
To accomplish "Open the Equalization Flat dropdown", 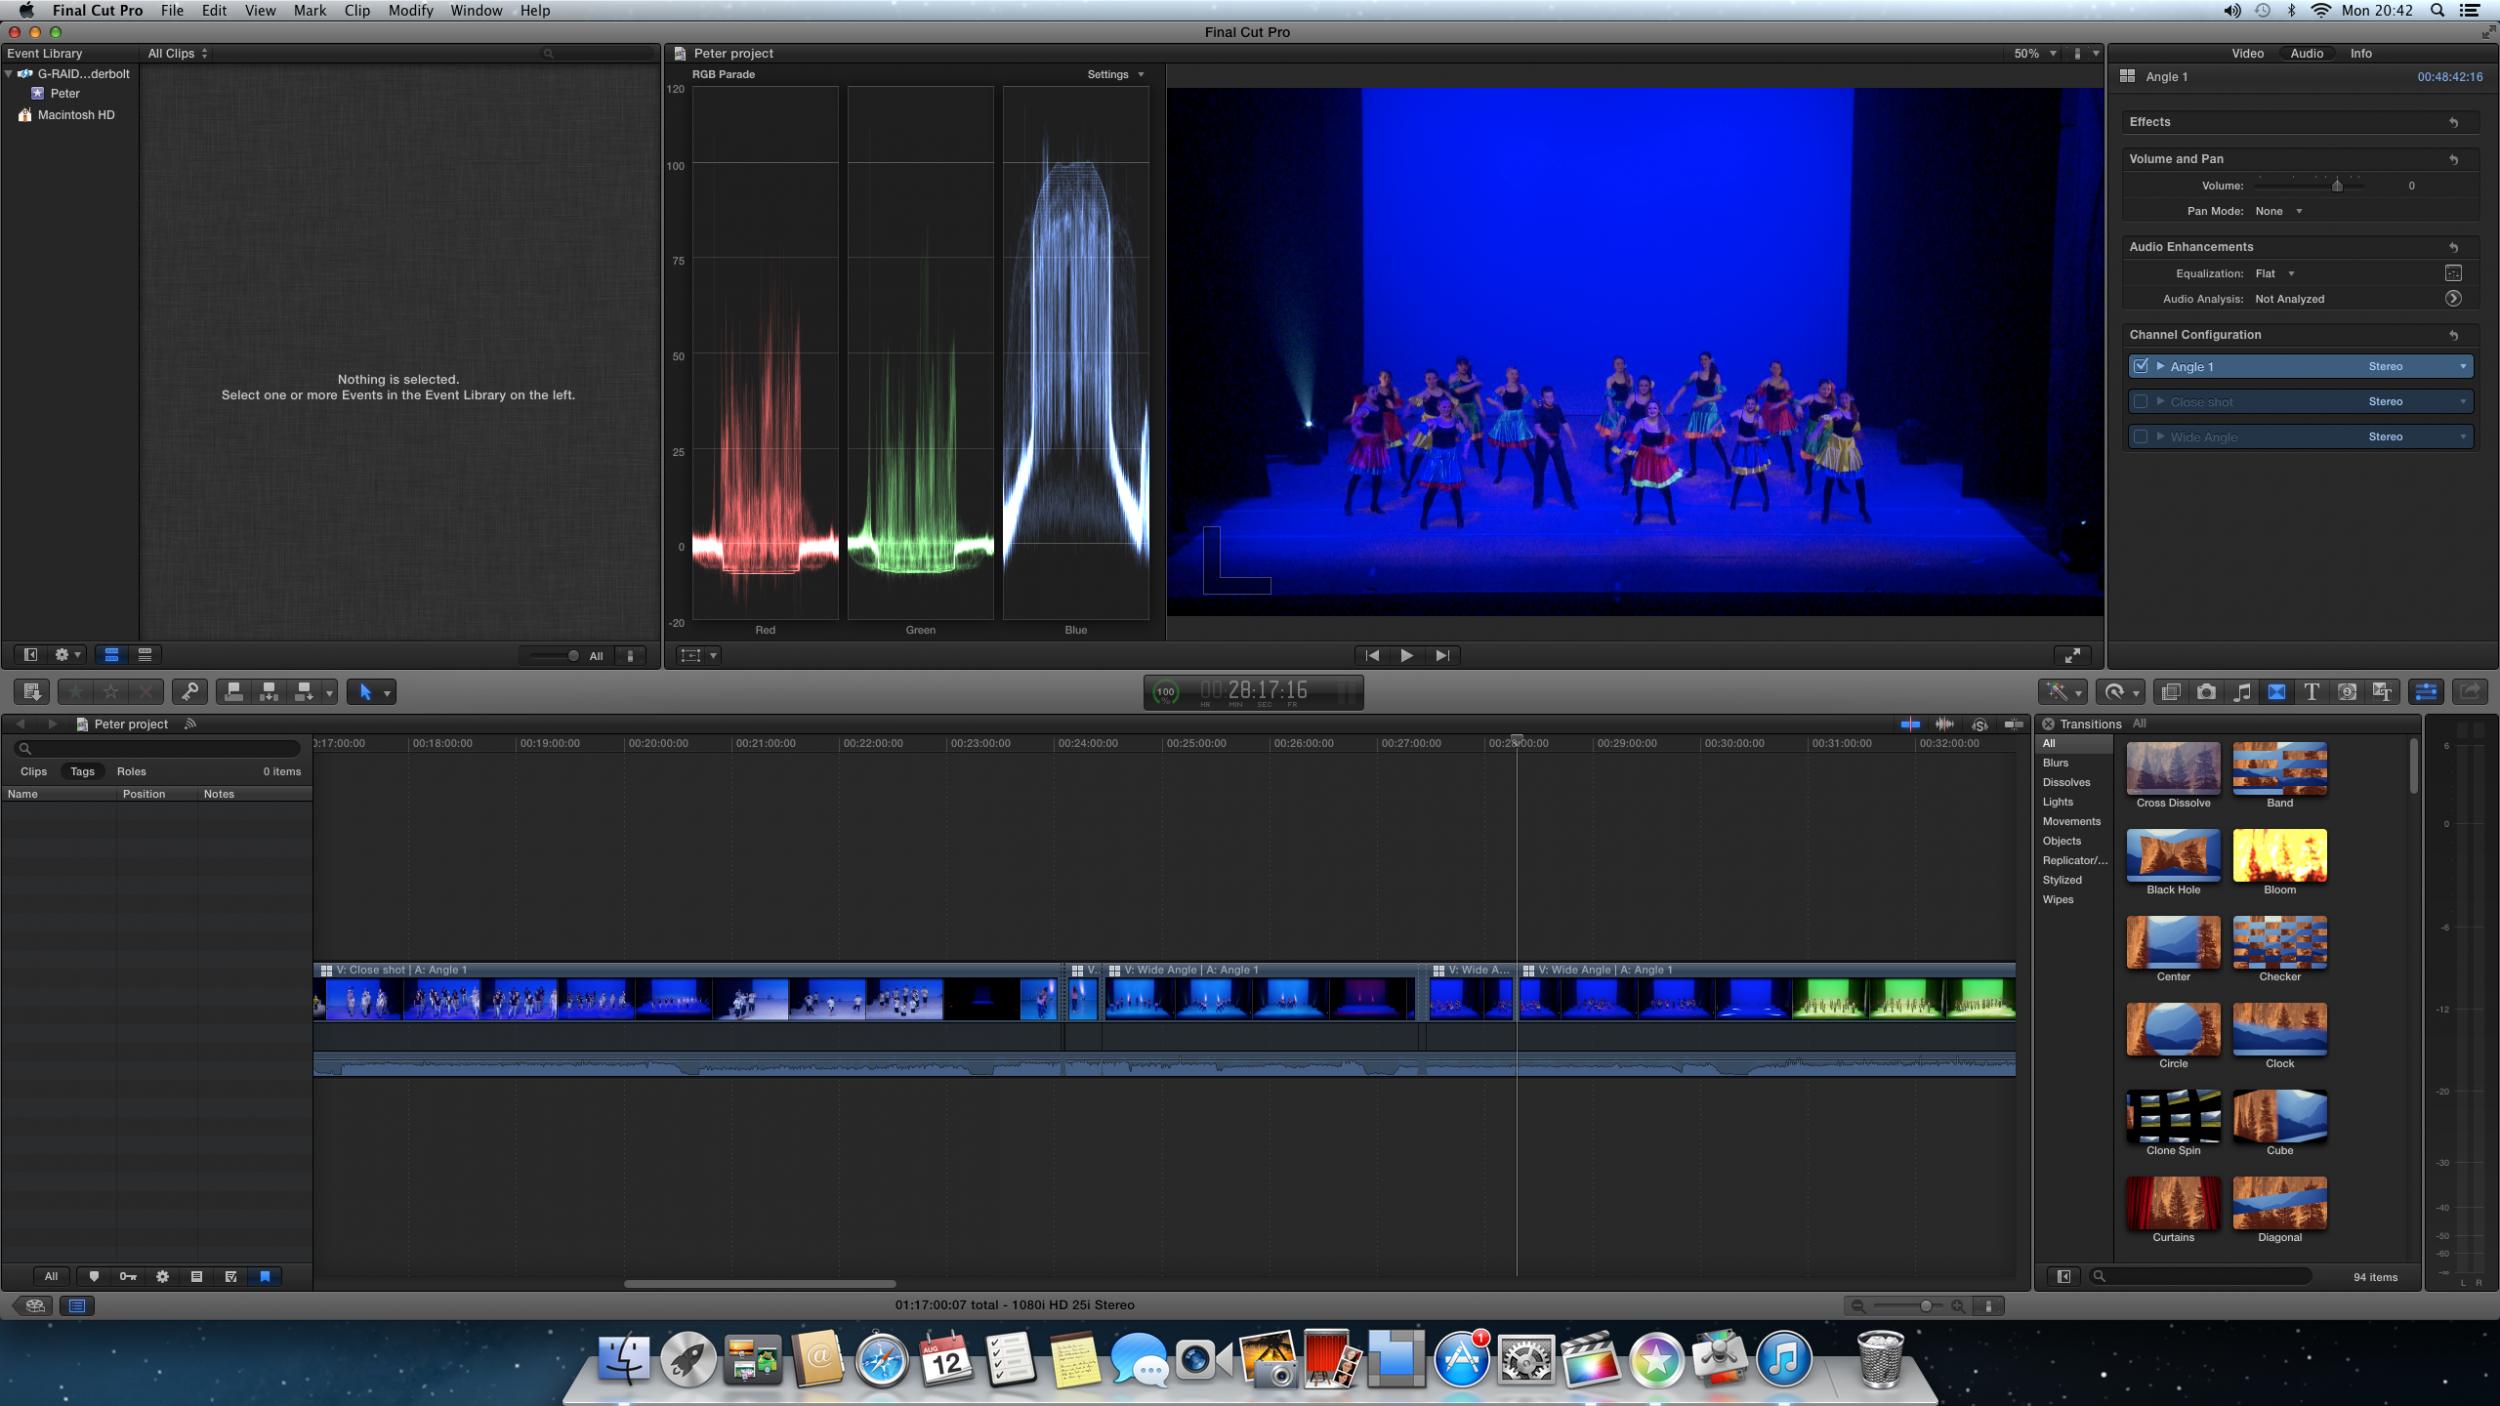I will click(x=2275, y=273).
